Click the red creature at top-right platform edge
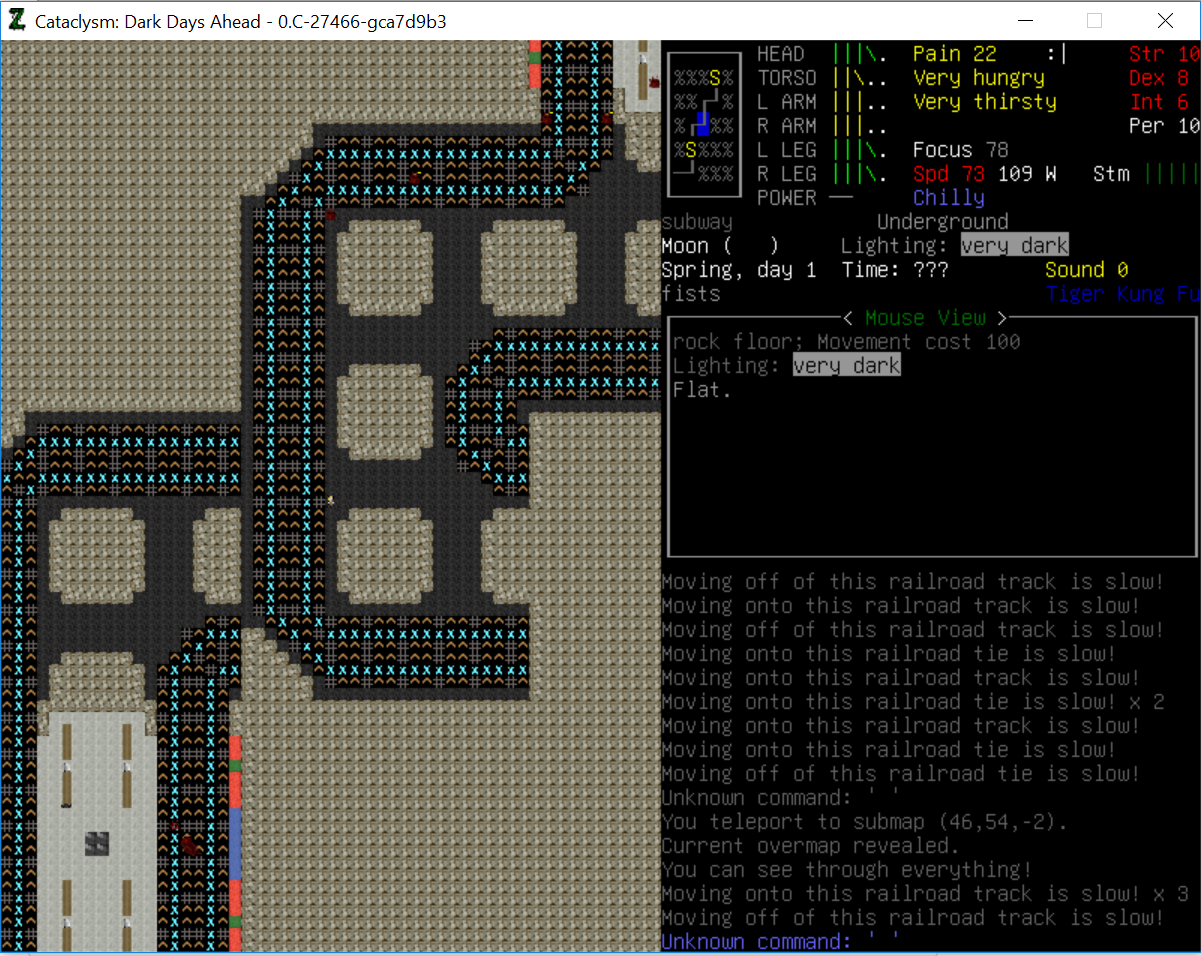 tap(652, 82)
